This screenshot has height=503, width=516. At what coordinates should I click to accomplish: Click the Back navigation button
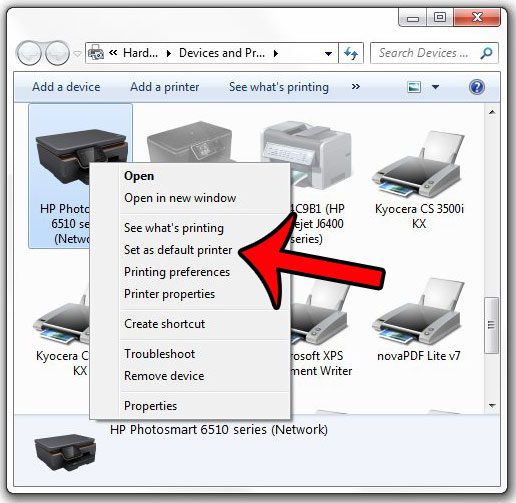tap(29, 53)
